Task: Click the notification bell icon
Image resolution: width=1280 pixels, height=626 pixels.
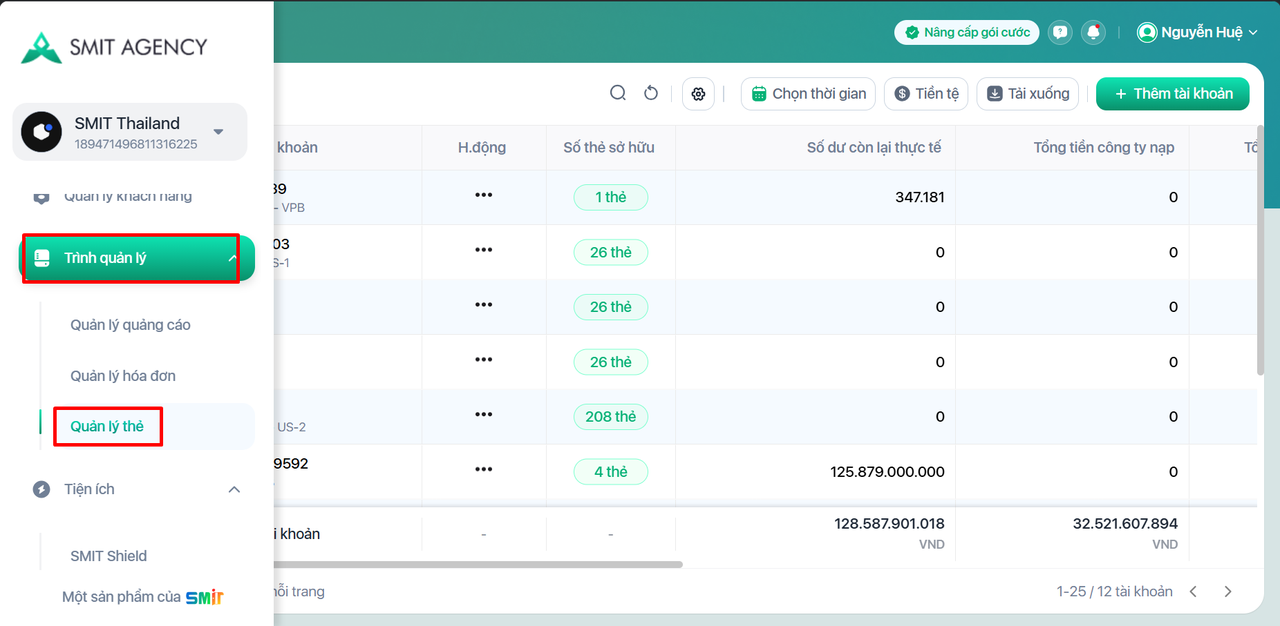Action: [1093, 32]
